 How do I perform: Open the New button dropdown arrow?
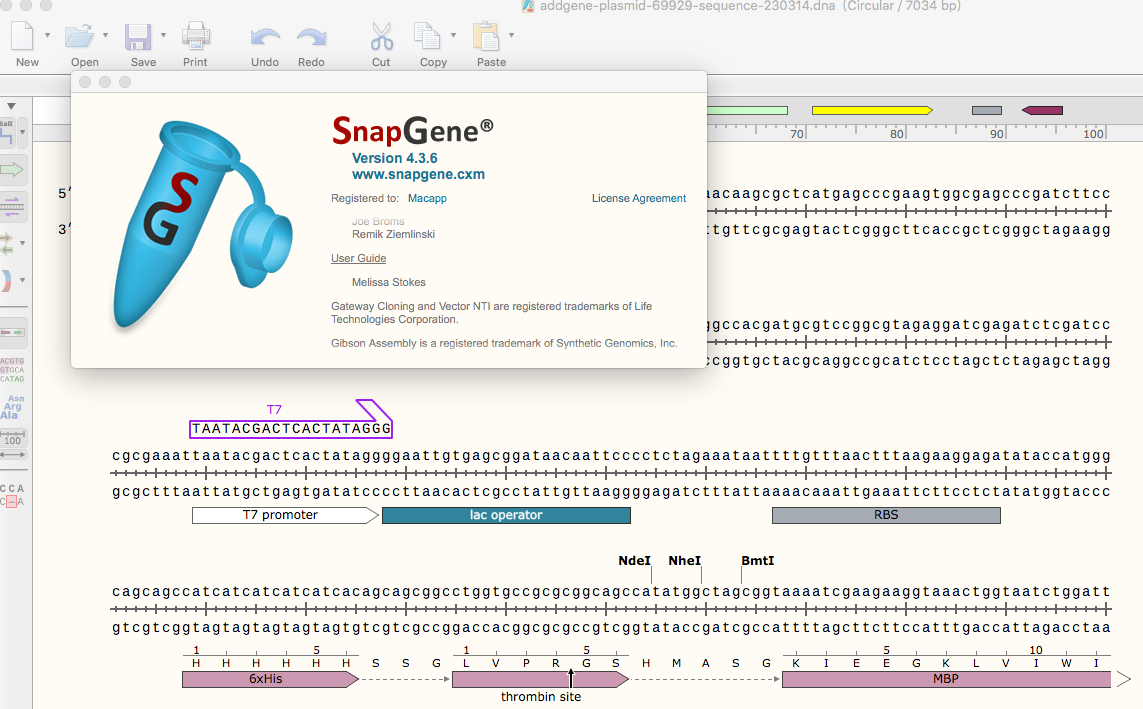point(48,35)
